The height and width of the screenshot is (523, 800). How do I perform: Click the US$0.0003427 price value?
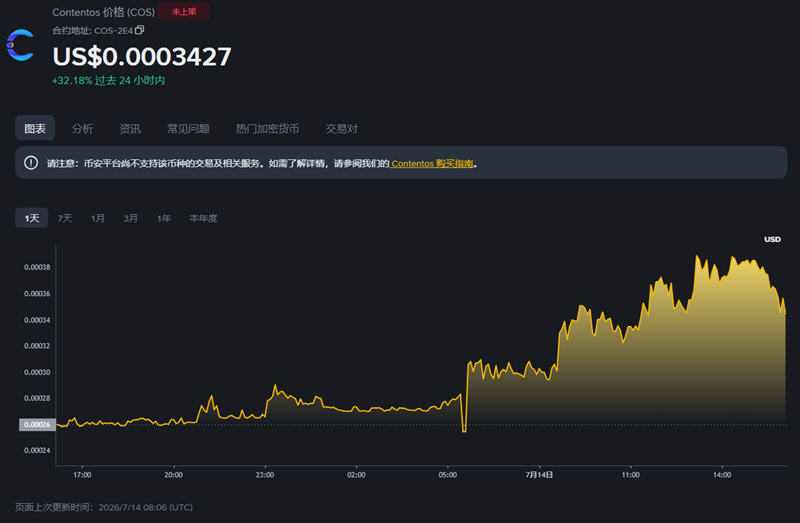tap(142, 56)
